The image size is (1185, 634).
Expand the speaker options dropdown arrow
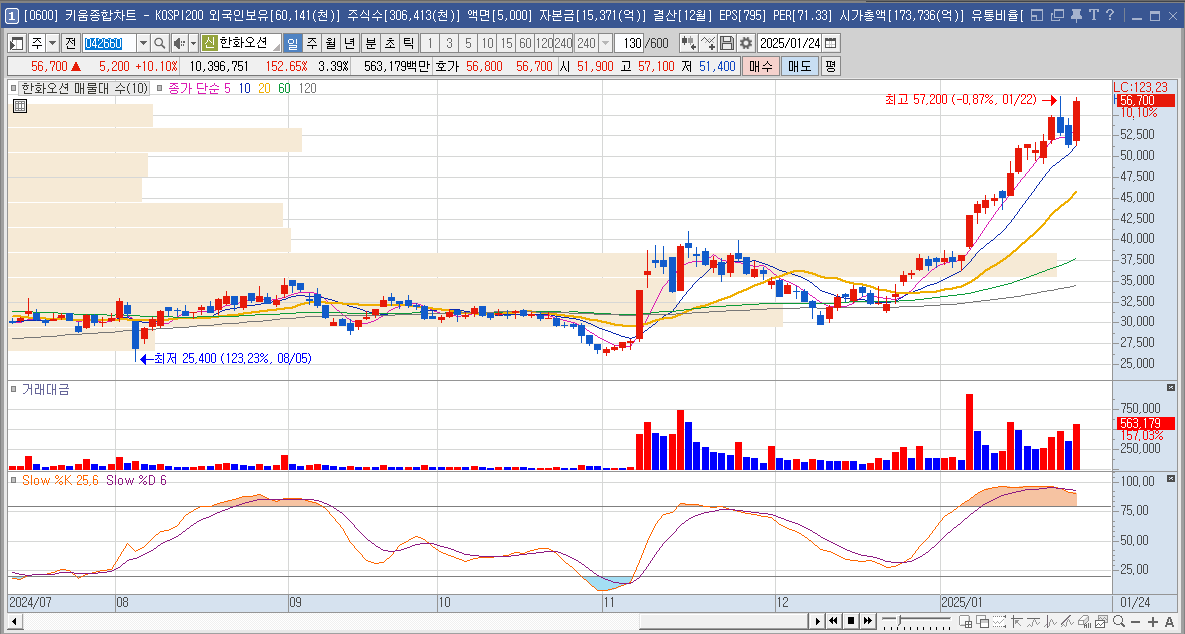[193, 43]
